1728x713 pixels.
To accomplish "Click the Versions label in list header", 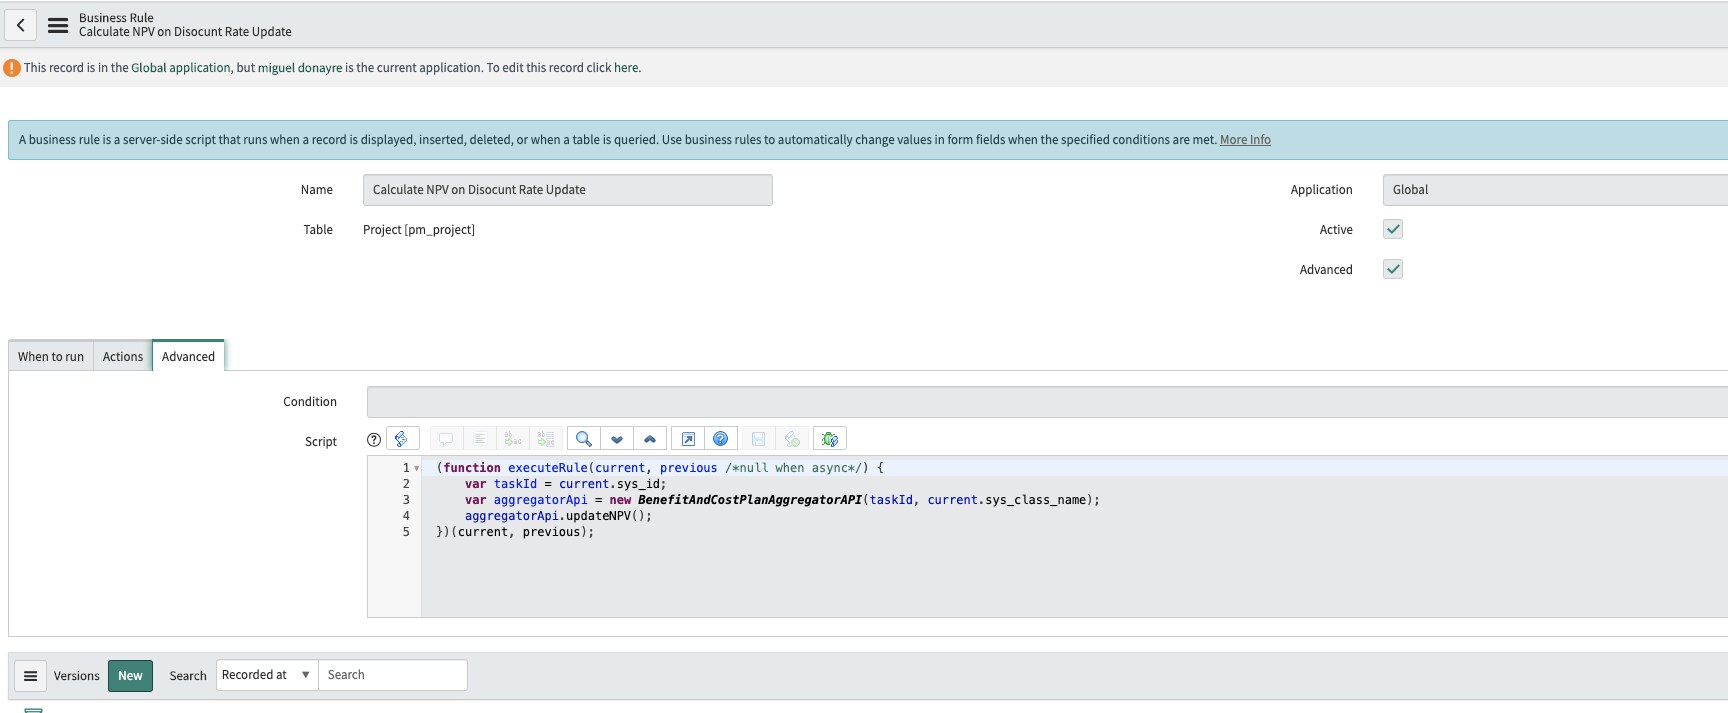I will click(77, 676).
